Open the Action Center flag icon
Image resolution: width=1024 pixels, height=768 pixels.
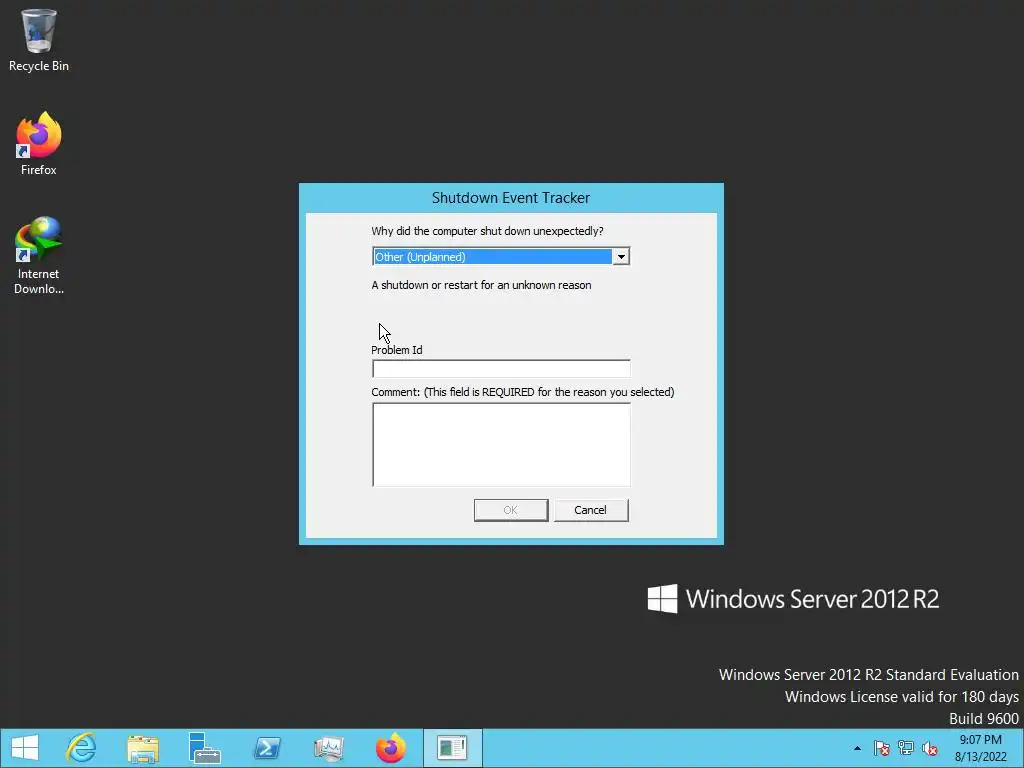[881, 748]
